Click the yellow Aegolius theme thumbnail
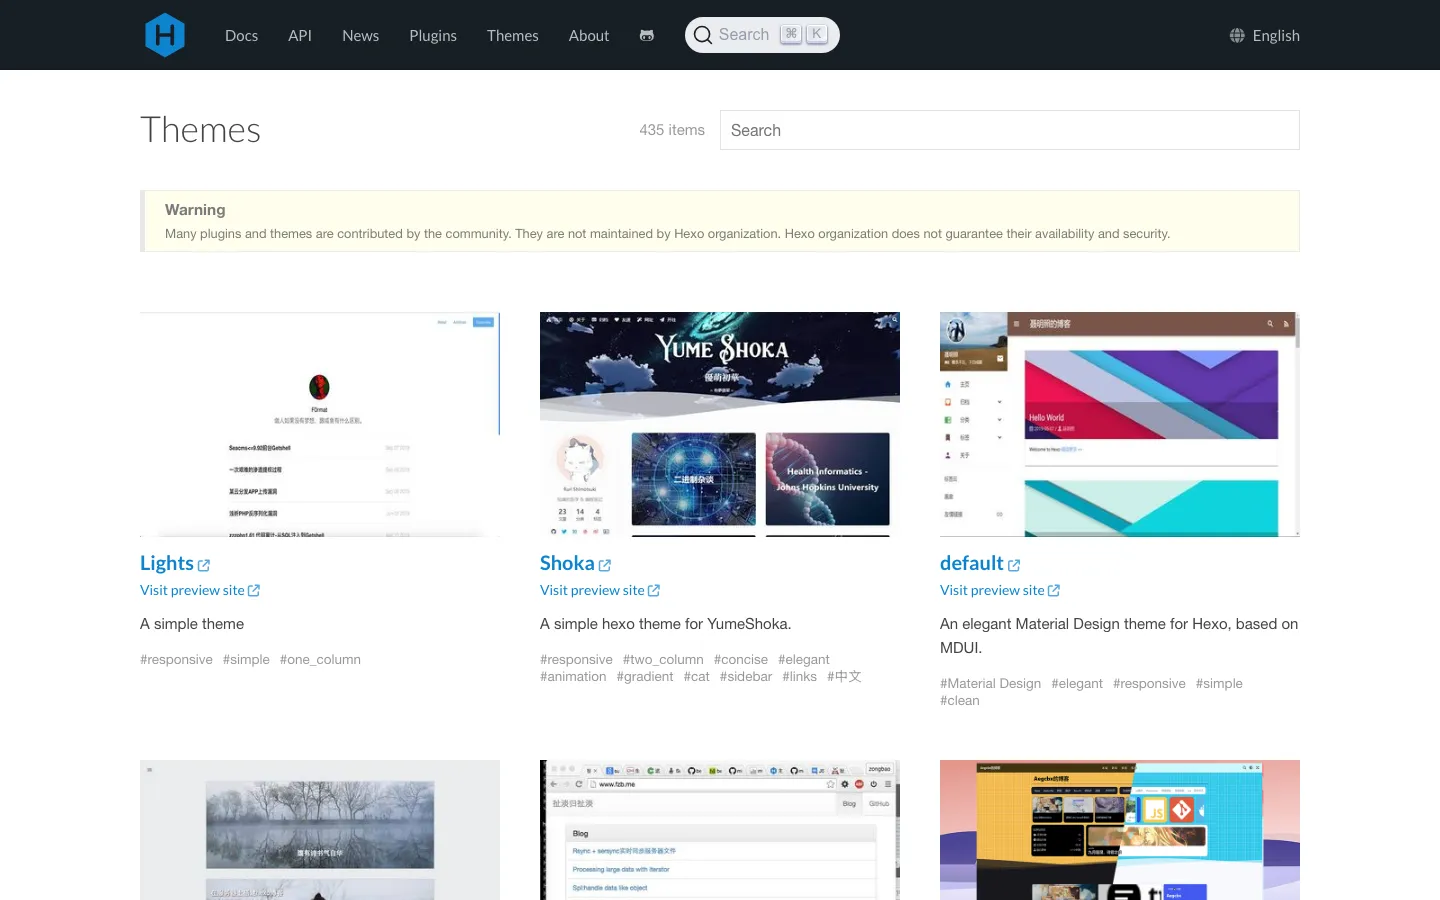The image size is (1440, 900). click(1120, 830)
